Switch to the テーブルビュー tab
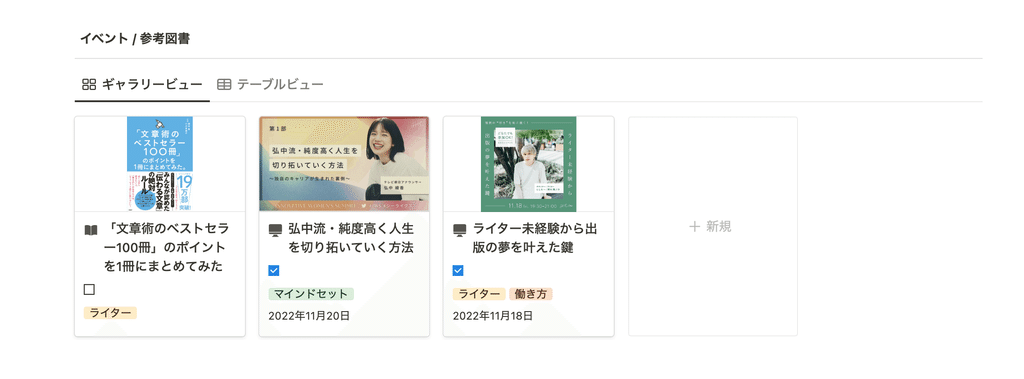 point(270,84)
